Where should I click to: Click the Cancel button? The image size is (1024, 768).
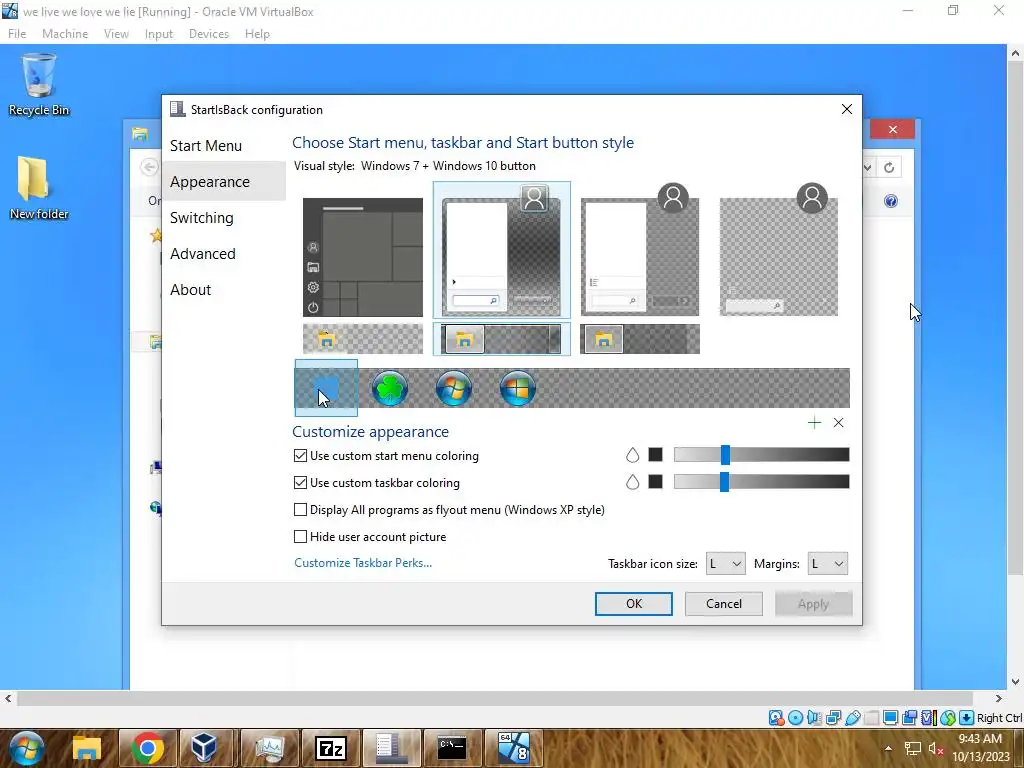(x=724, y=604)
